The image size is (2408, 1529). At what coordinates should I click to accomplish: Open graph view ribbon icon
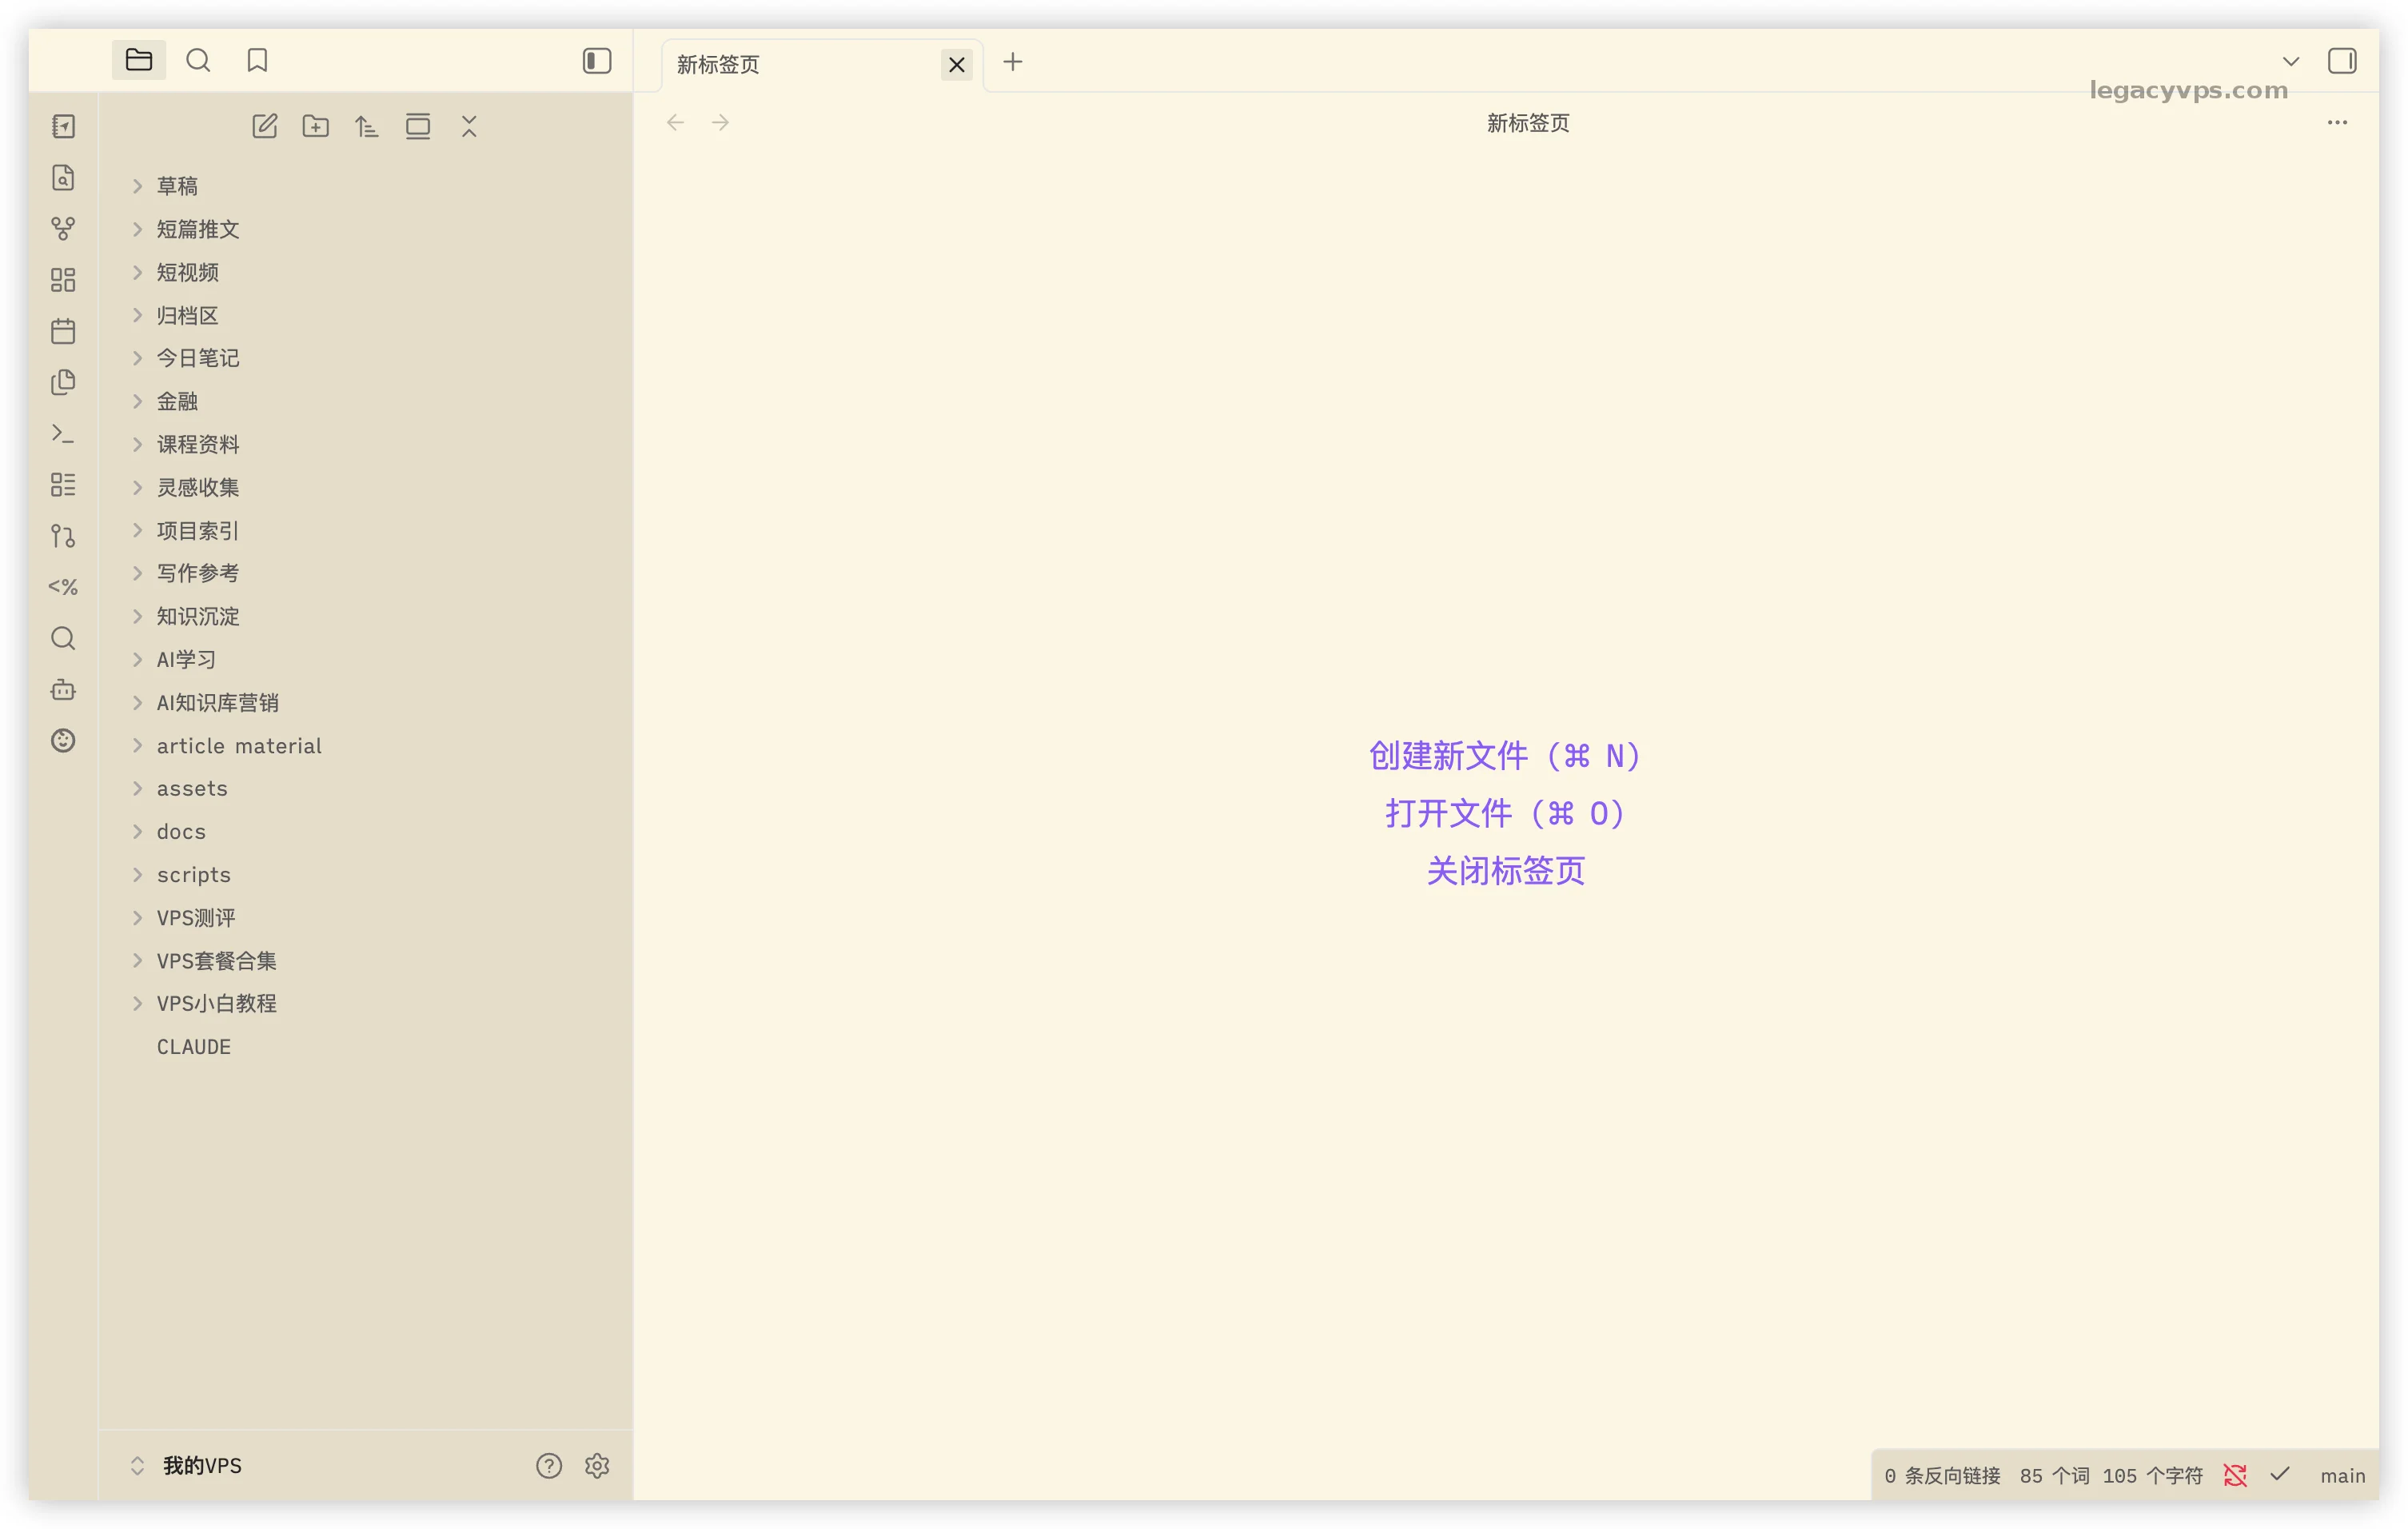[63, 229]
